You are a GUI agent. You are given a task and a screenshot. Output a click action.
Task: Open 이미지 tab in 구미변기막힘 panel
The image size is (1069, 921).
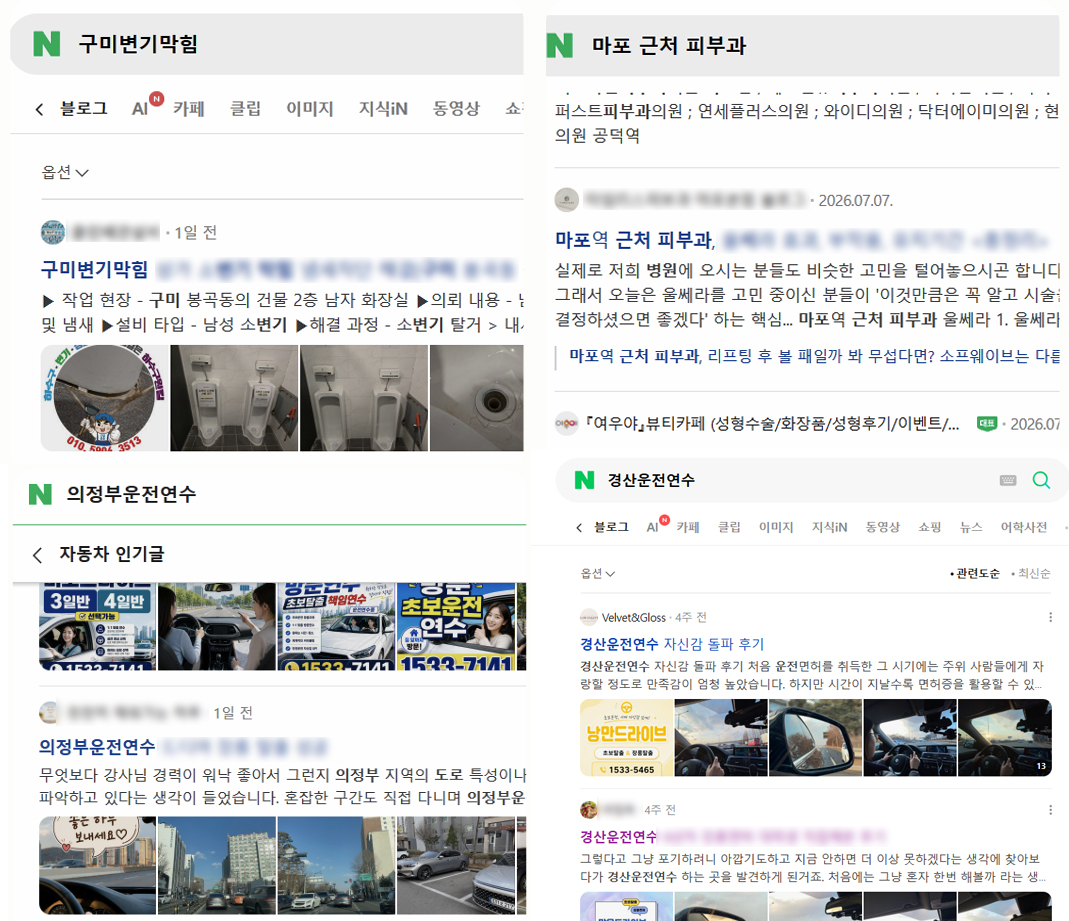pyautogui.click(x=310, y=108)
